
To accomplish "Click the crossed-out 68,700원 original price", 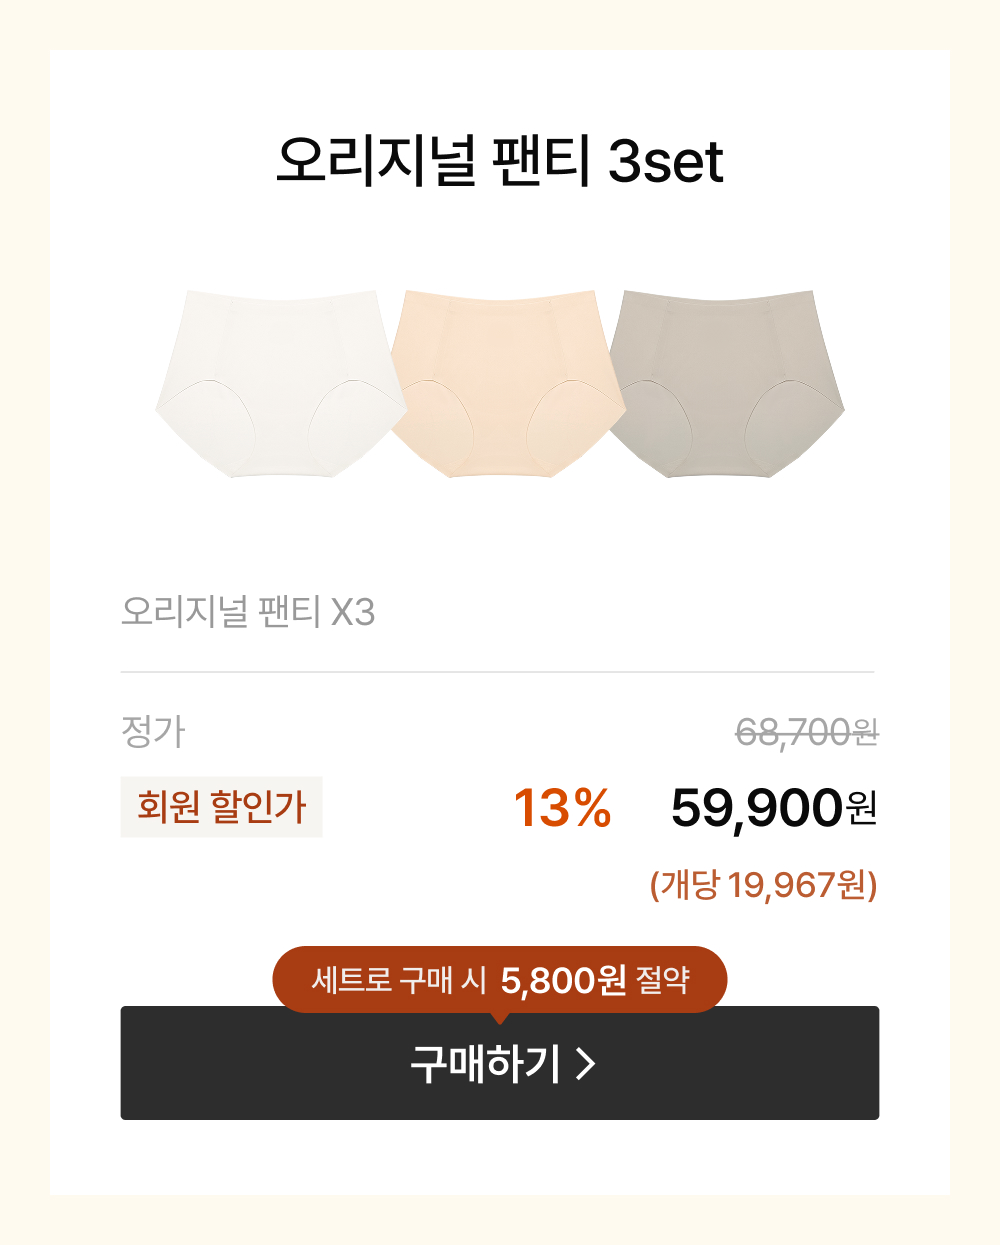I will tap(806, 733).
